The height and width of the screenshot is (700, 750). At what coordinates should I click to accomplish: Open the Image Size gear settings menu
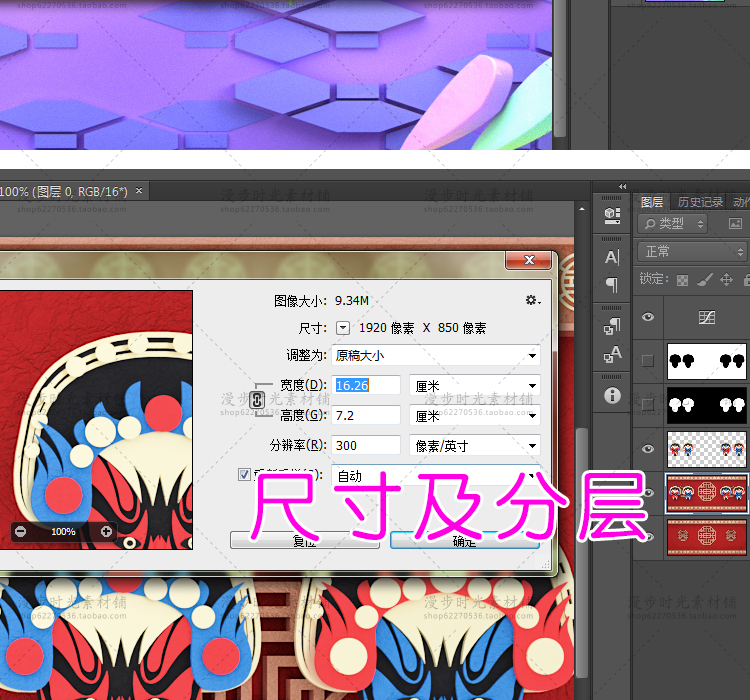click(x=532, y=300)
